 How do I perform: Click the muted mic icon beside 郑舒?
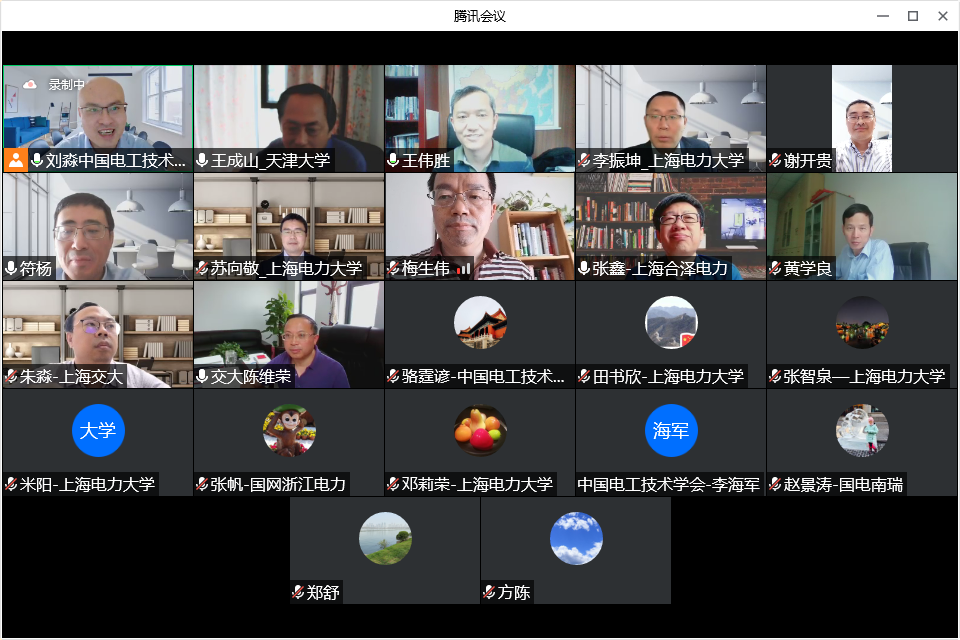(298, 592)
